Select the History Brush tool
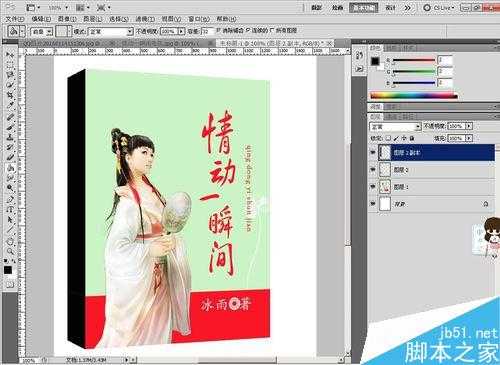The height and width of the screenshot is (365, 500). click(10, 147)
